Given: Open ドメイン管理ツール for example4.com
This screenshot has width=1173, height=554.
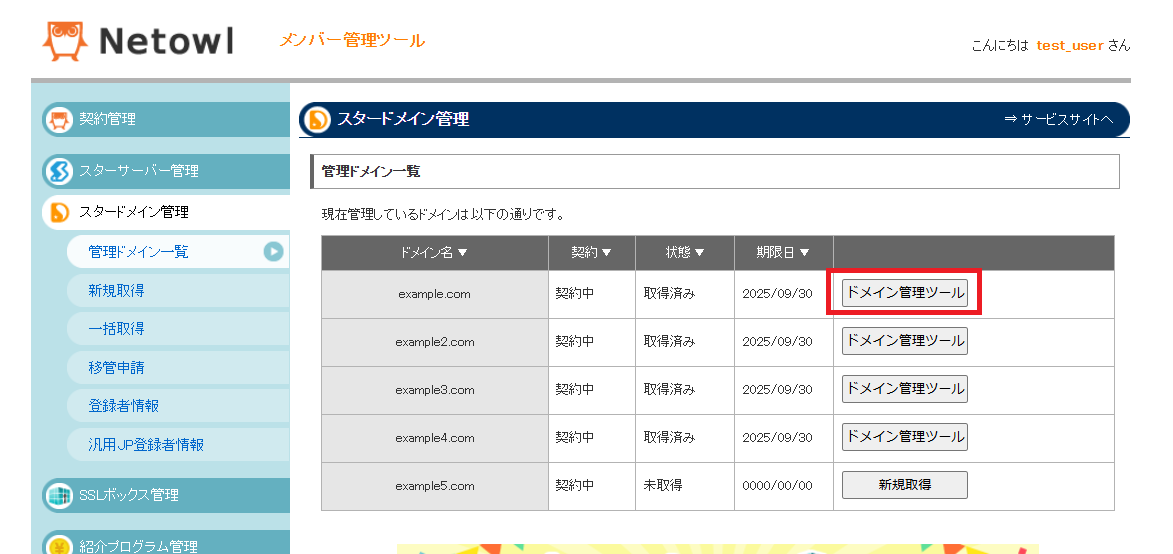Looking at the screenshot, I should [904, 437].
